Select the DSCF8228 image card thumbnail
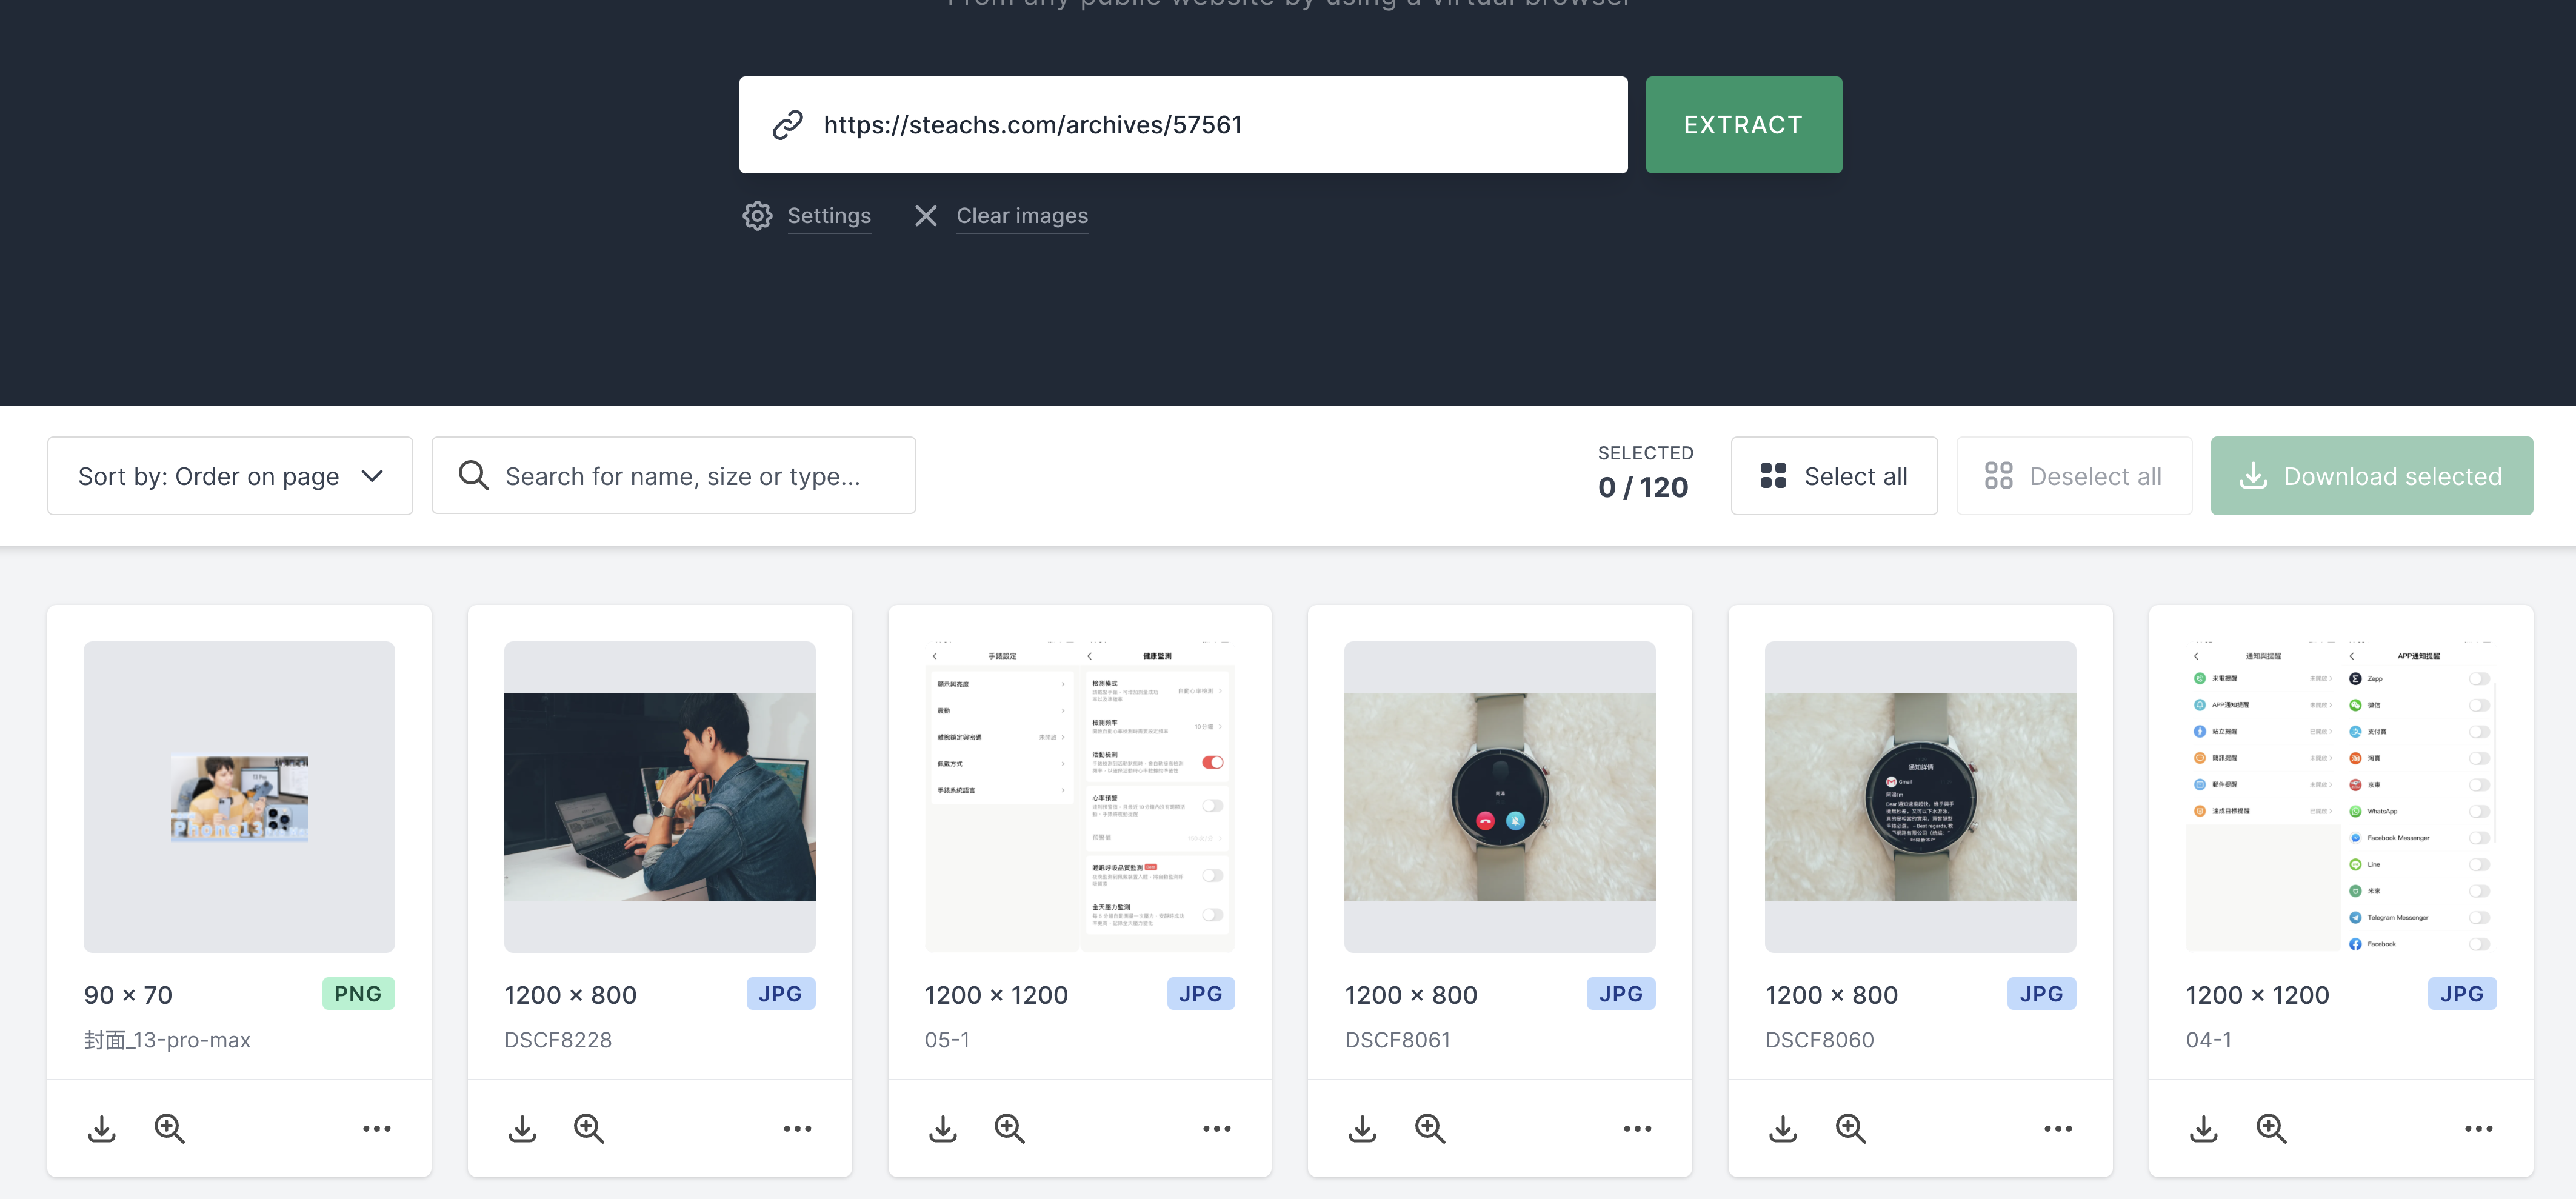This screenshot has width=2576, height=1199. coord(659,796)
